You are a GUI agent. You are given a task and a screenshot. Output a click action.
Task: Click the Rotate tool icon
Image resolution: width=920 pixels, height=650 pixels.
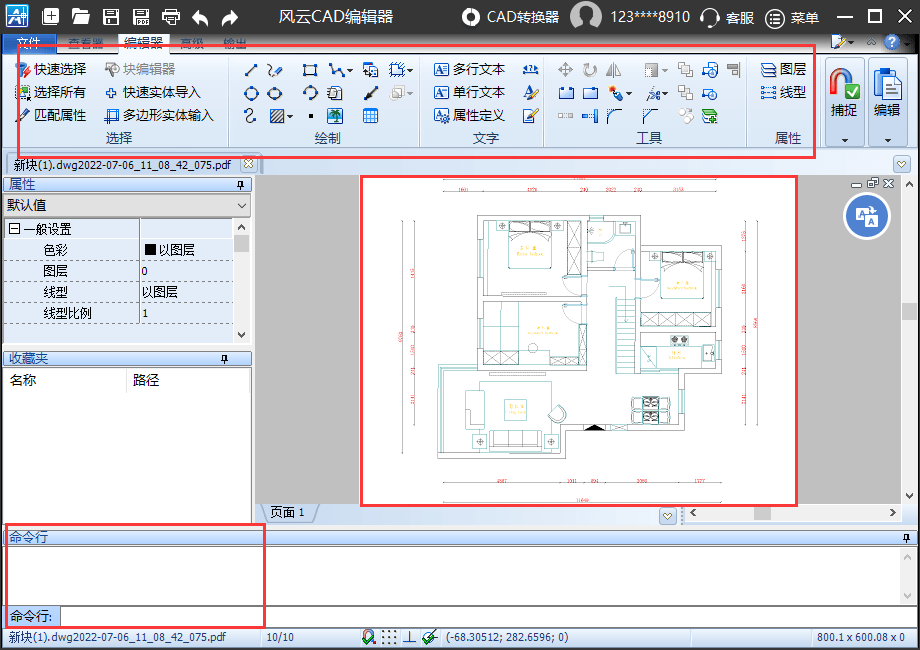(x=590, y=70)
